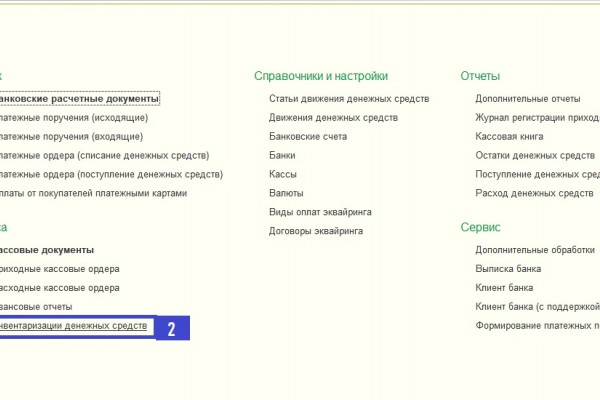
Task: Open the 'от покупателей платежными картами' link
Action: (x=93, y=193)
